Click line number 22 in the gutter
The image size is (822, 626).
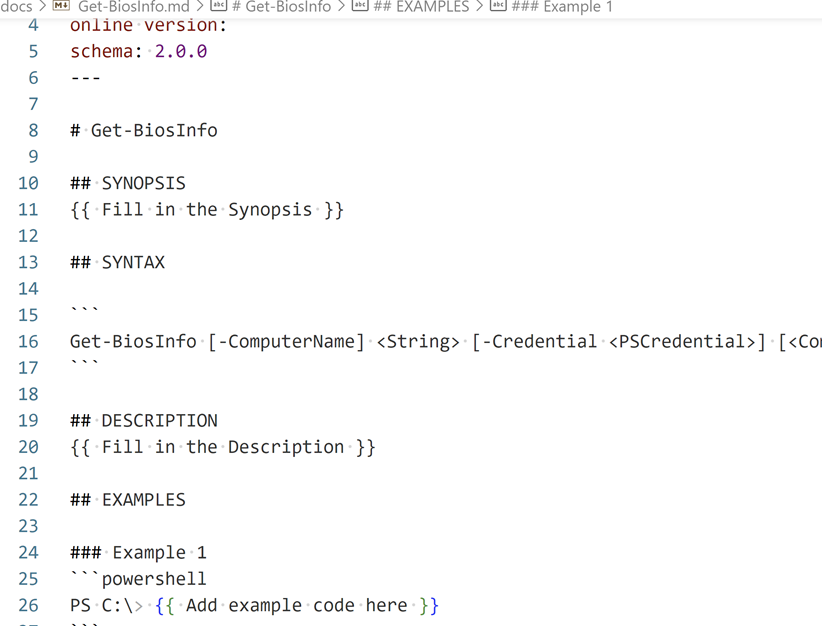[28, 500]
